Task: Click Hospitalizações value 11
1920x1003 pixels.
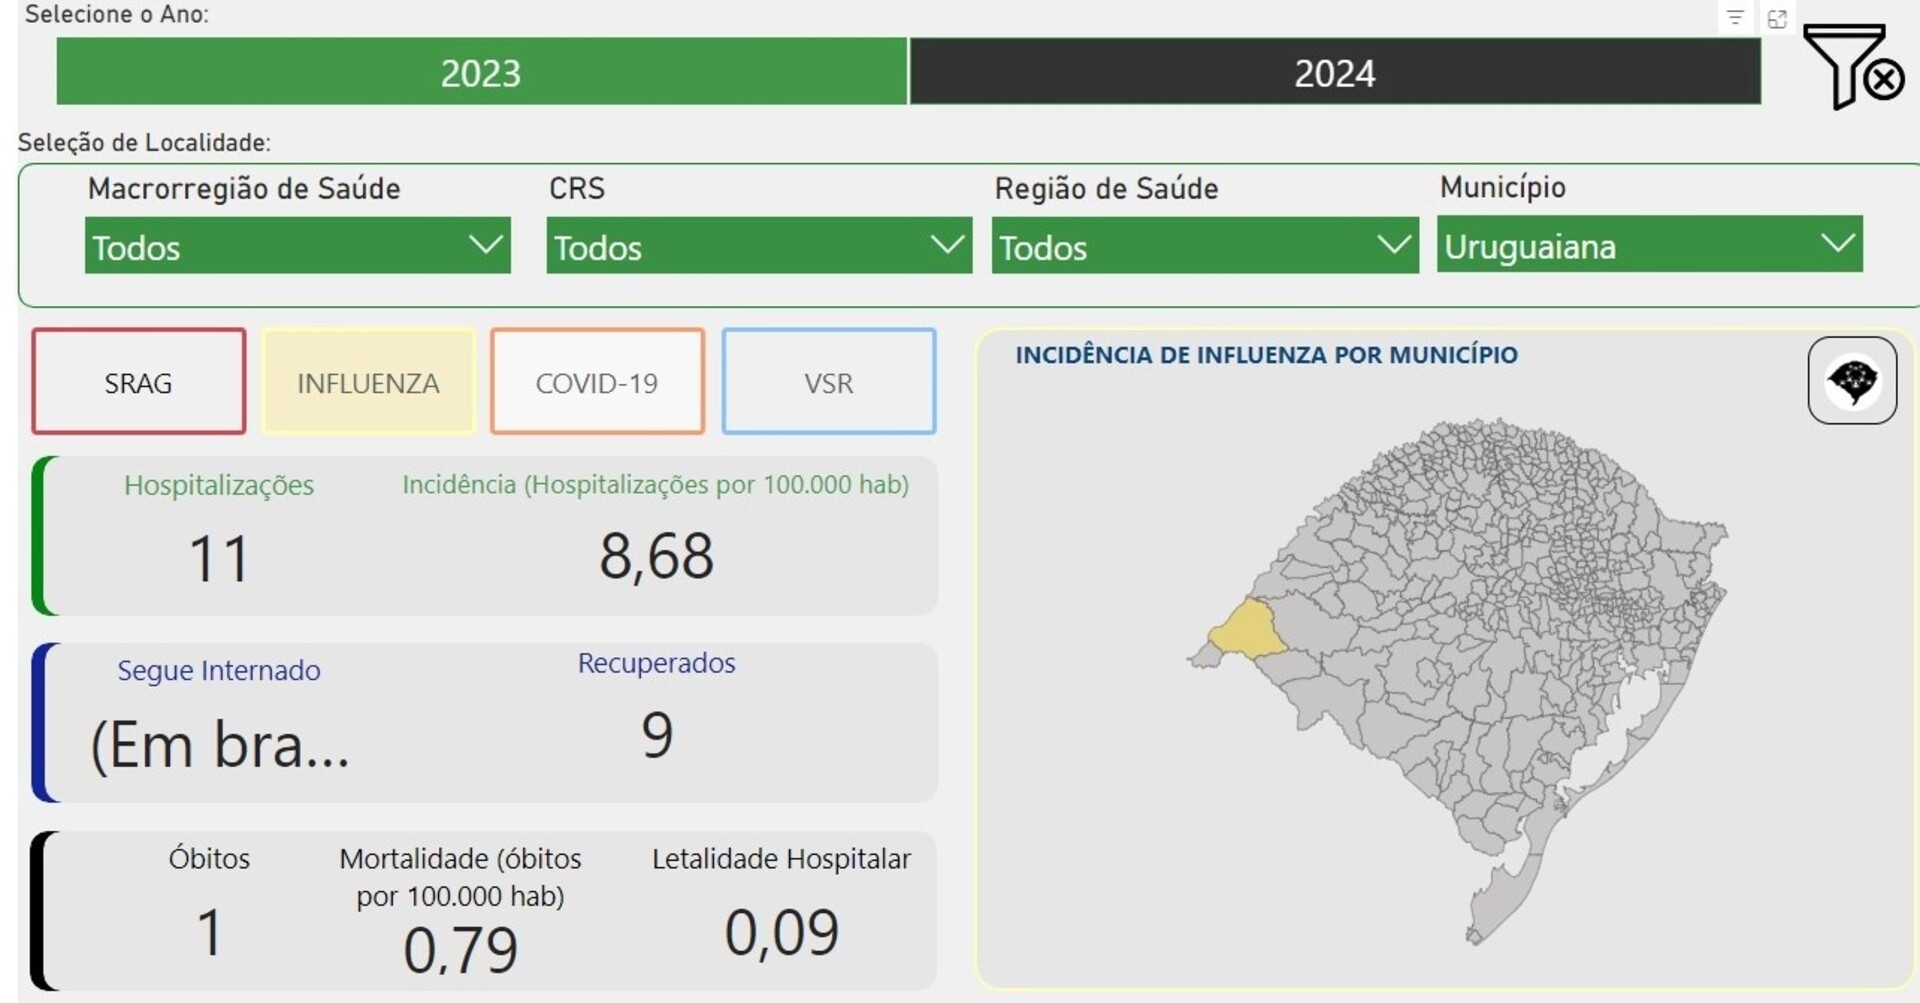Action: pos(218,558)
